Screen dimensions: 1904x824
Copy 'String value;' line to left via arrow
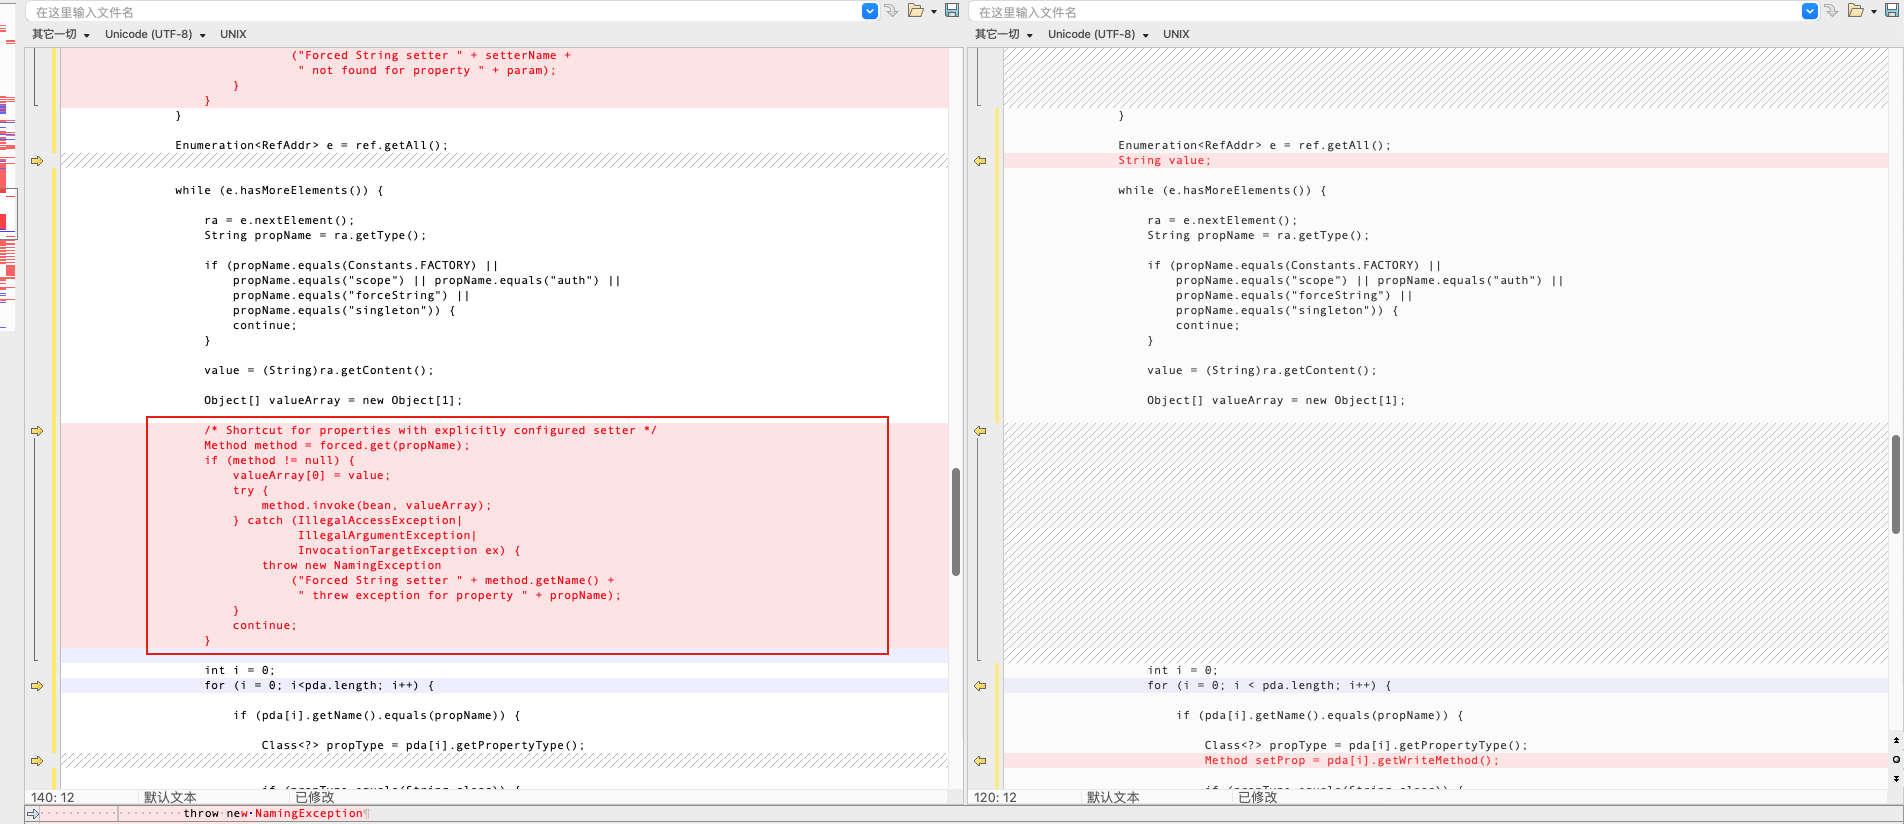coord(980,161)
